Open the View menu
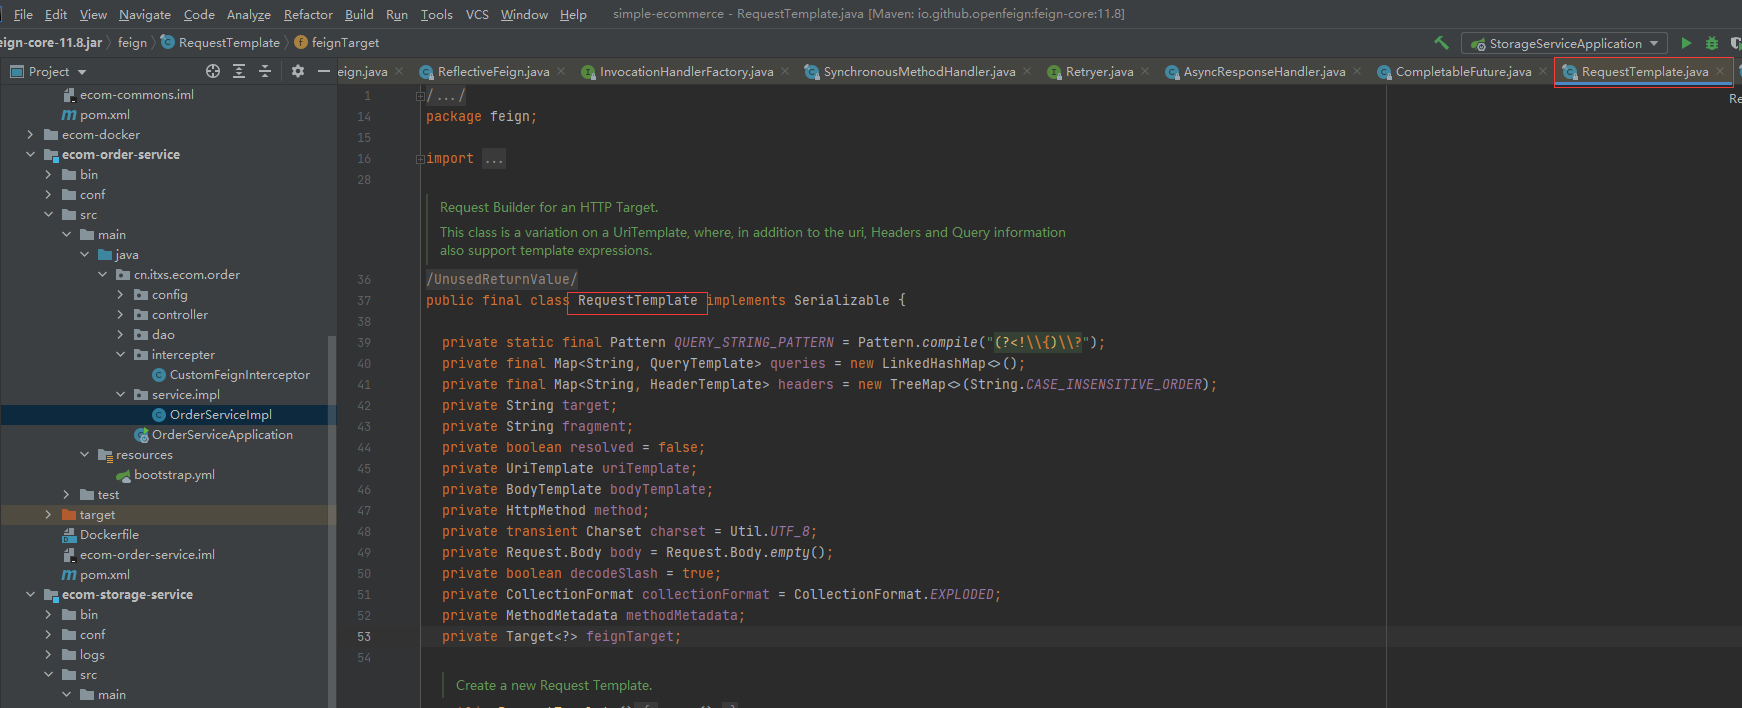The height and width of the screenshot is (708, 1742). (93, 14)
